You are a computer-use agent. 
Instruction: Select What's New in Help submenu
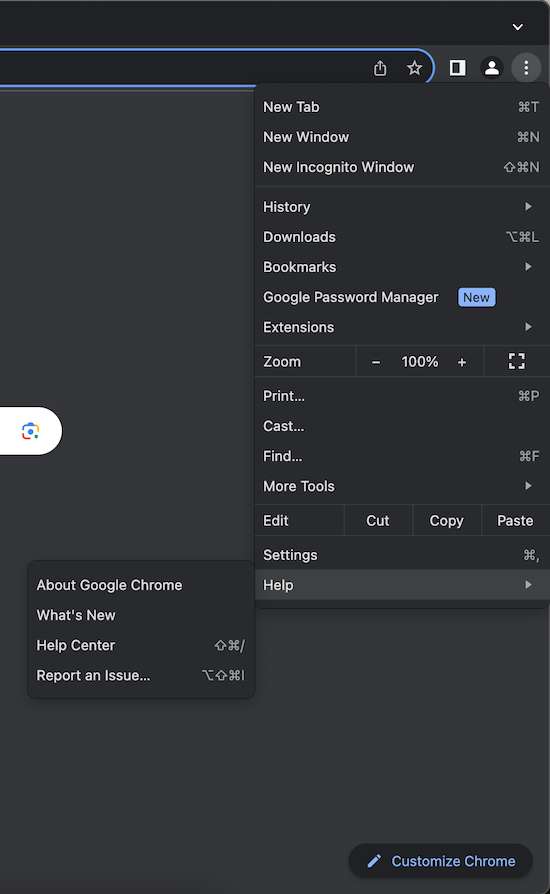pyautogui.click(x=141, y=615)
